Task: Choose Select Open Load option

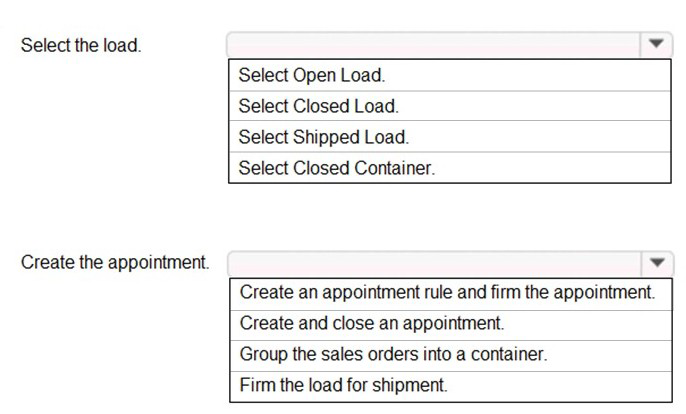Action: click(x=450, y=75)
